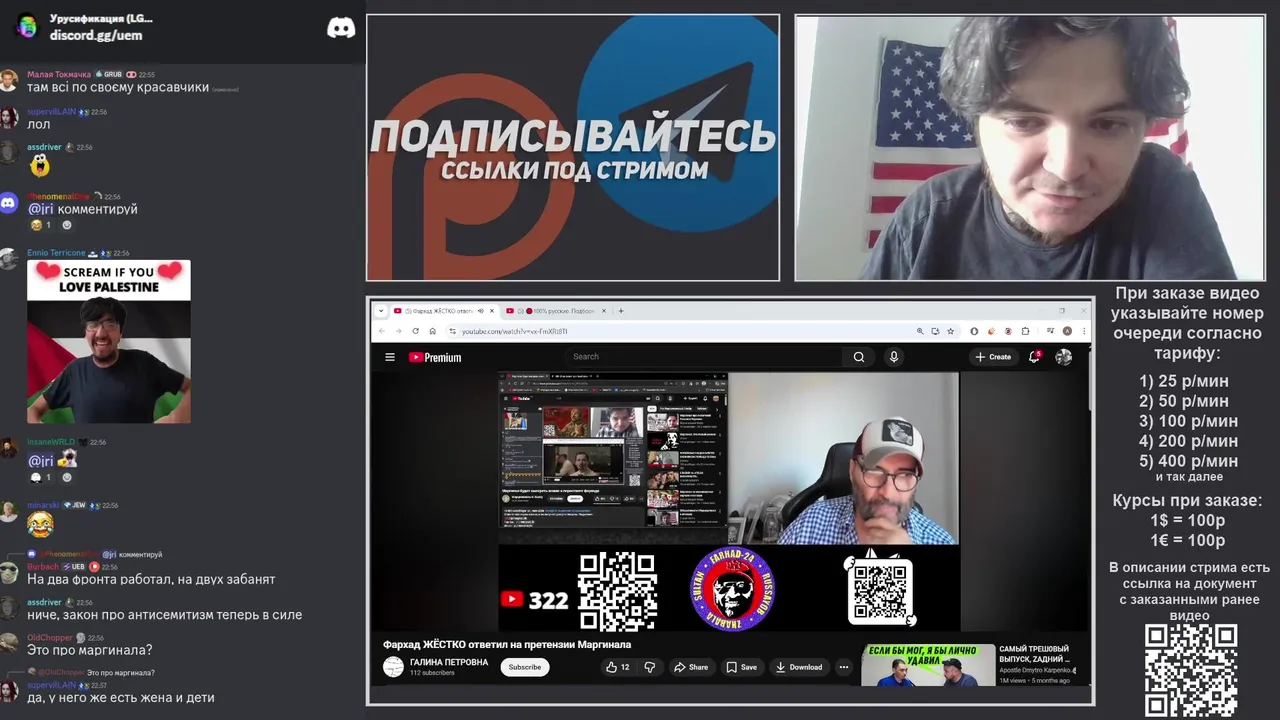Click message На два фронта работал
Screen dimensions: 1280x720
[151, 579]
